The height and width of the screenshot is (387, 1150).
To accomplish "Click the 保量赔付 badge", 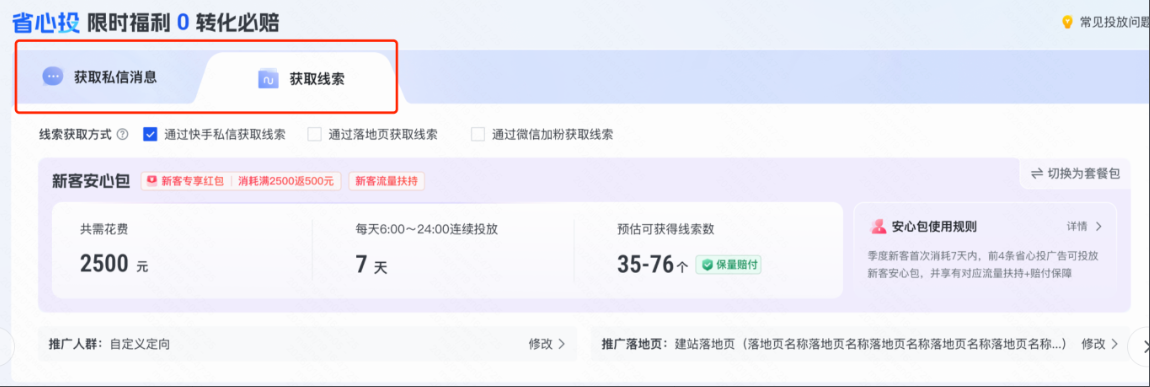I will (728, 265).
